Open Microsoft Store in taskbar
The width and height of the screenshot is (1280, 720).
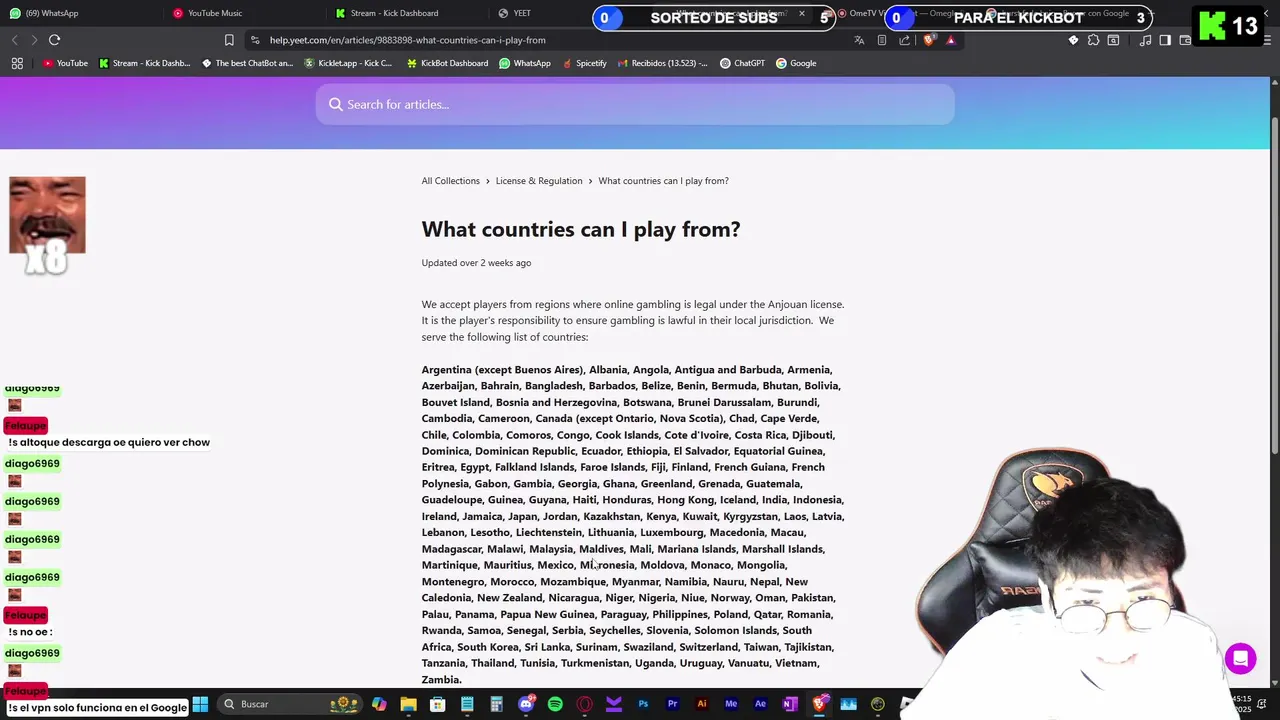437,704
